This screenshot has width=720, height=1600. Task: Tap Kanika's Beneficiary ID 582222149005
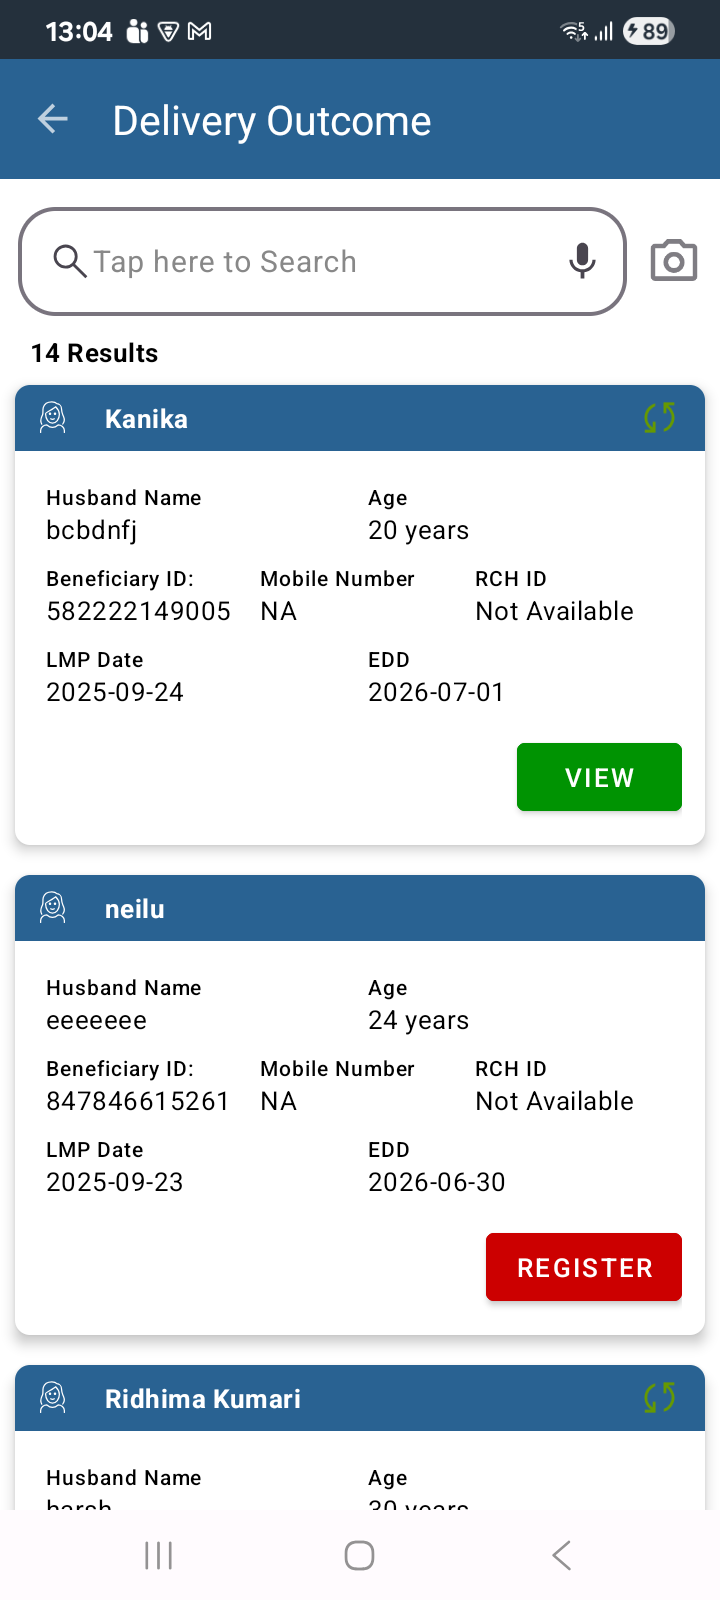138,611
